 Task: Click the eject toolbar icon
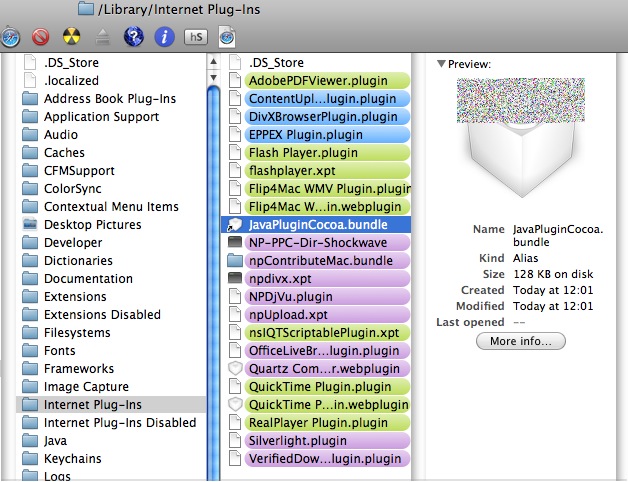pos(103,37)
